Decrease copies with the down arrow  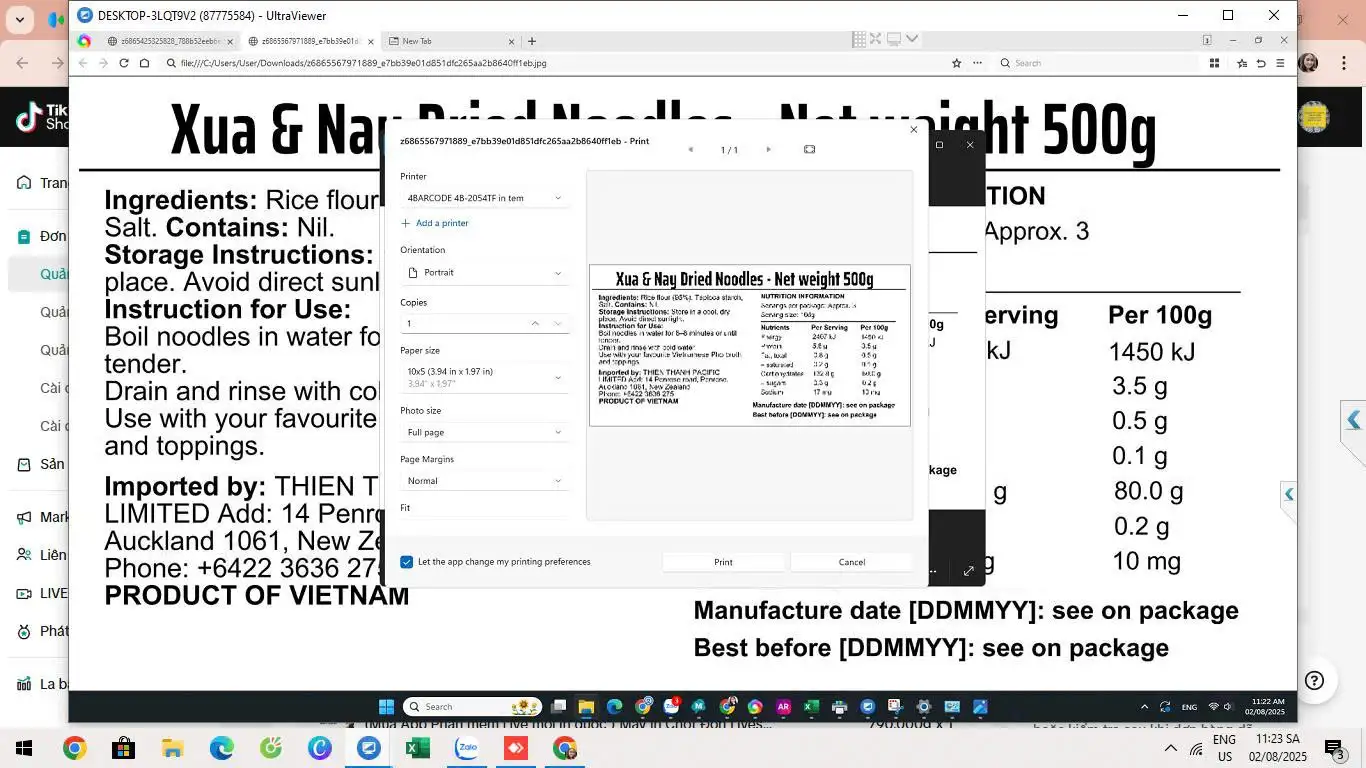point(557,323)
